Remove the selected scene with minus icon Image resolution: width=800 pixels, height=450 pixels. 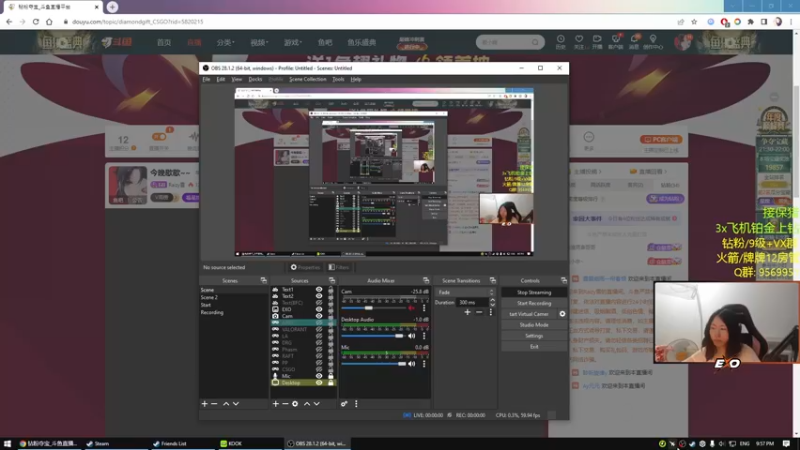tap(214, 404)
